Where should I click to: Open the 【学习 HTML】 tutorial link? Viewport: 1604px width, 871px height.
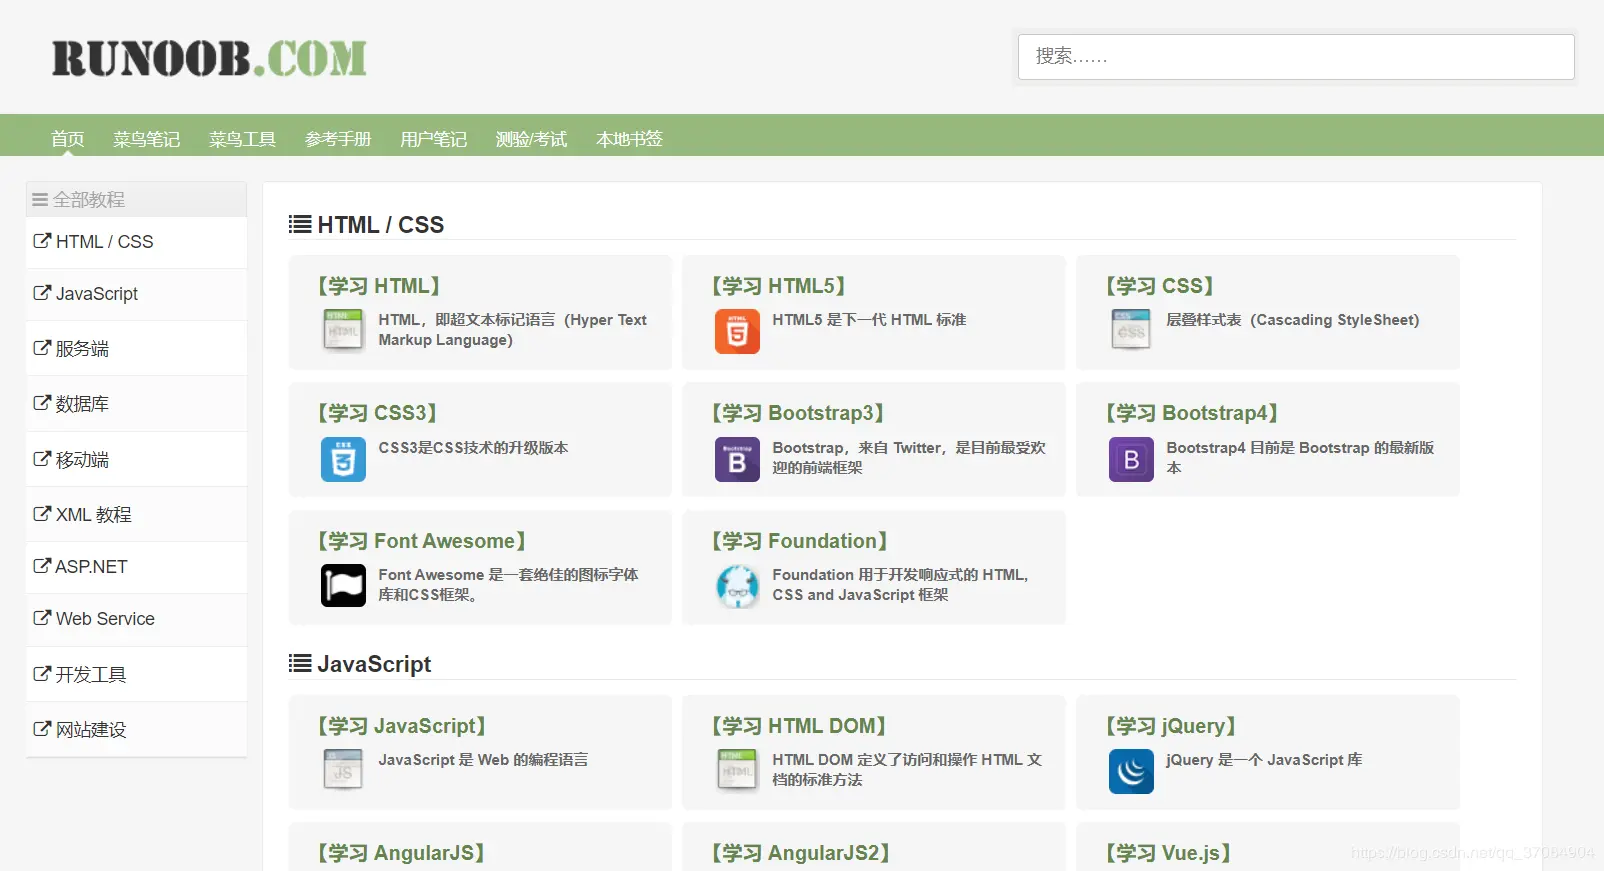(x=379, y=286)
